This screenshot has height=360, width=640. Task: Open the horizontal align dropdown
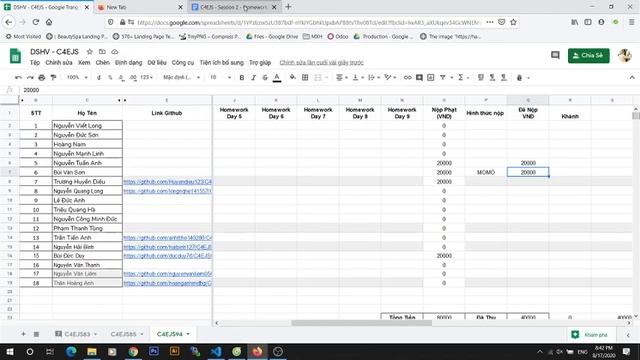pyautogui.click(x=341, y=77)
